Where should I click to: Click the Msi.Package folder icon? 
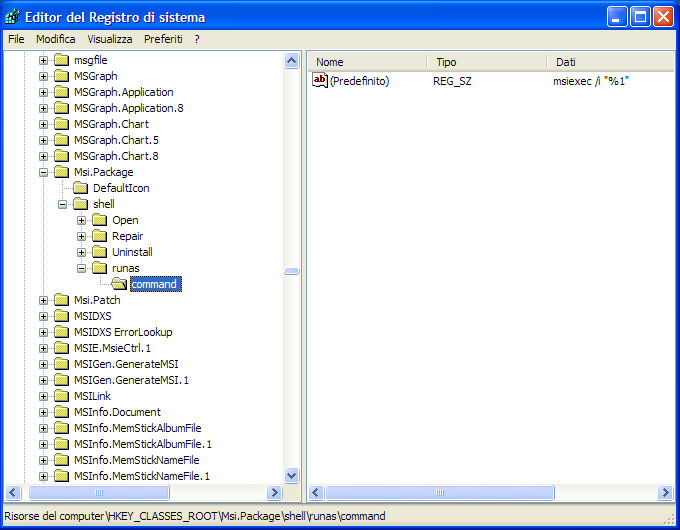tap(62, 172)
